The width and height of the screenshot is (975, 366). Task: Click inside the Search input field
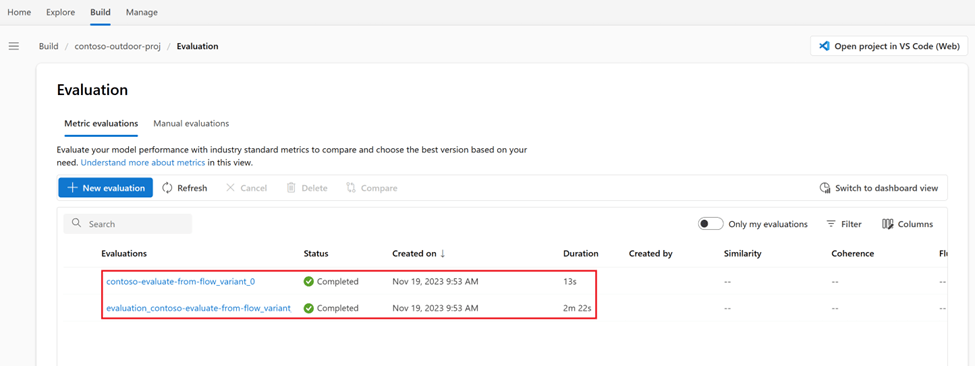coord(127,224)
